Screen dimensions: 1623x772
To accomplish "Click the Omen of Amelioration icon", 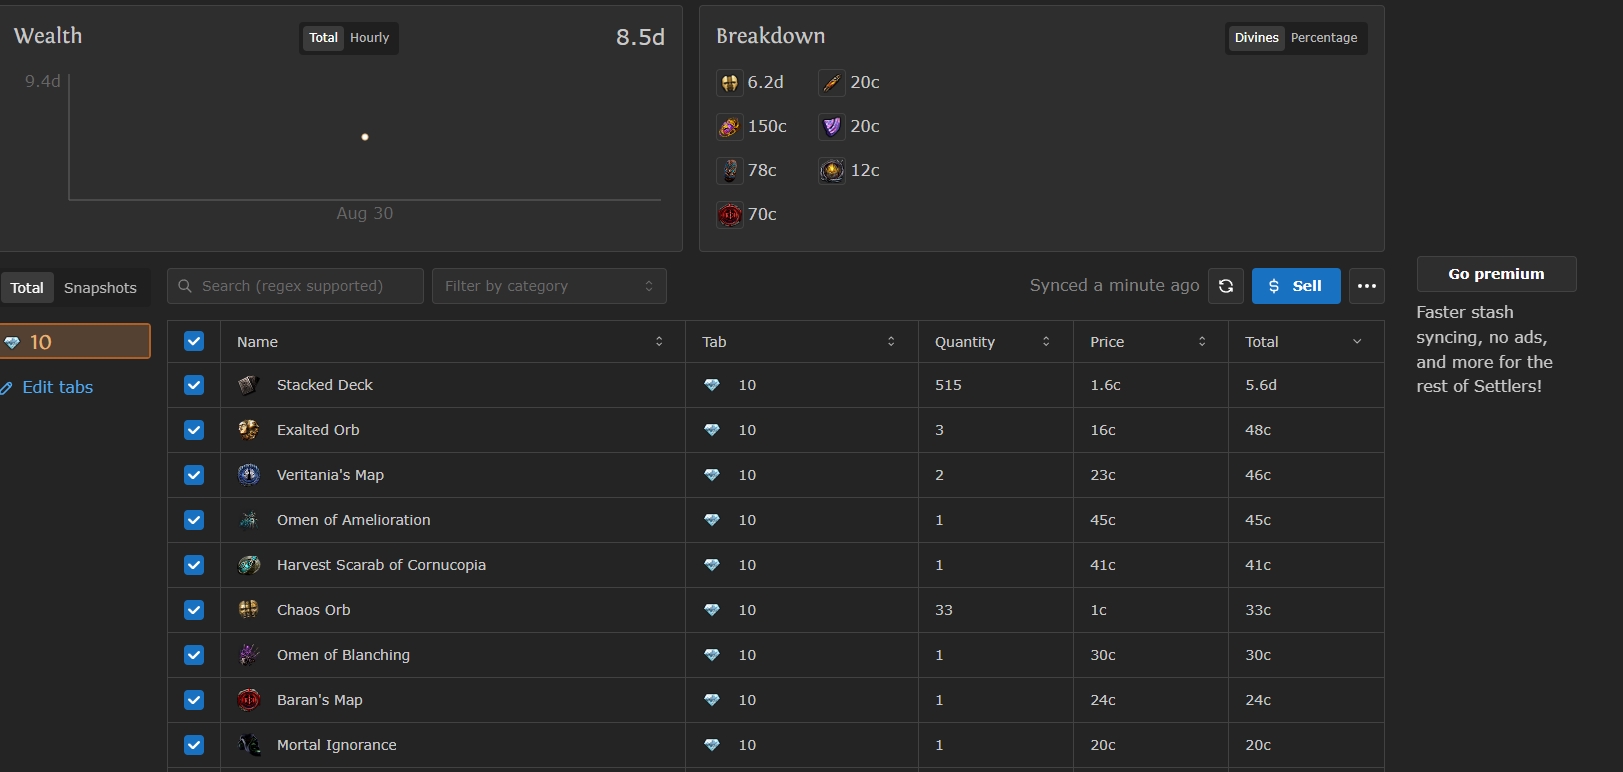I will (249, 520).
